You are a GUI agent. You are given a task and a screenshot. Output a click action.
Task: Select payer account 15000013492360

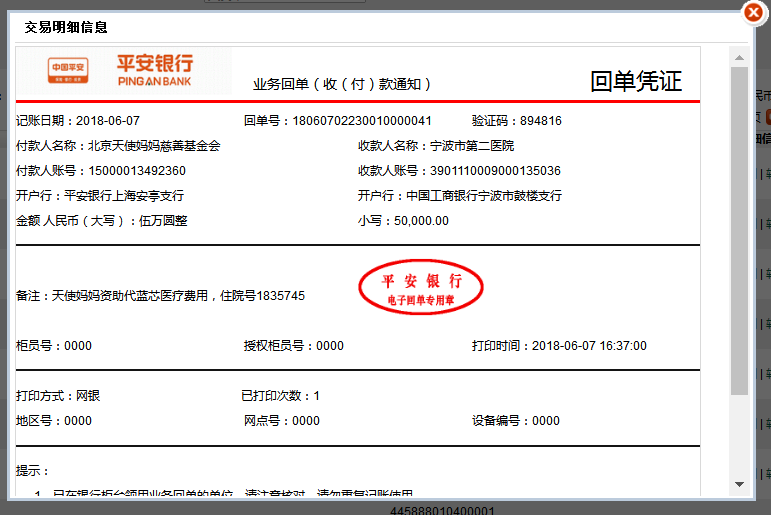pyautogui.click(x=137, y=171)
